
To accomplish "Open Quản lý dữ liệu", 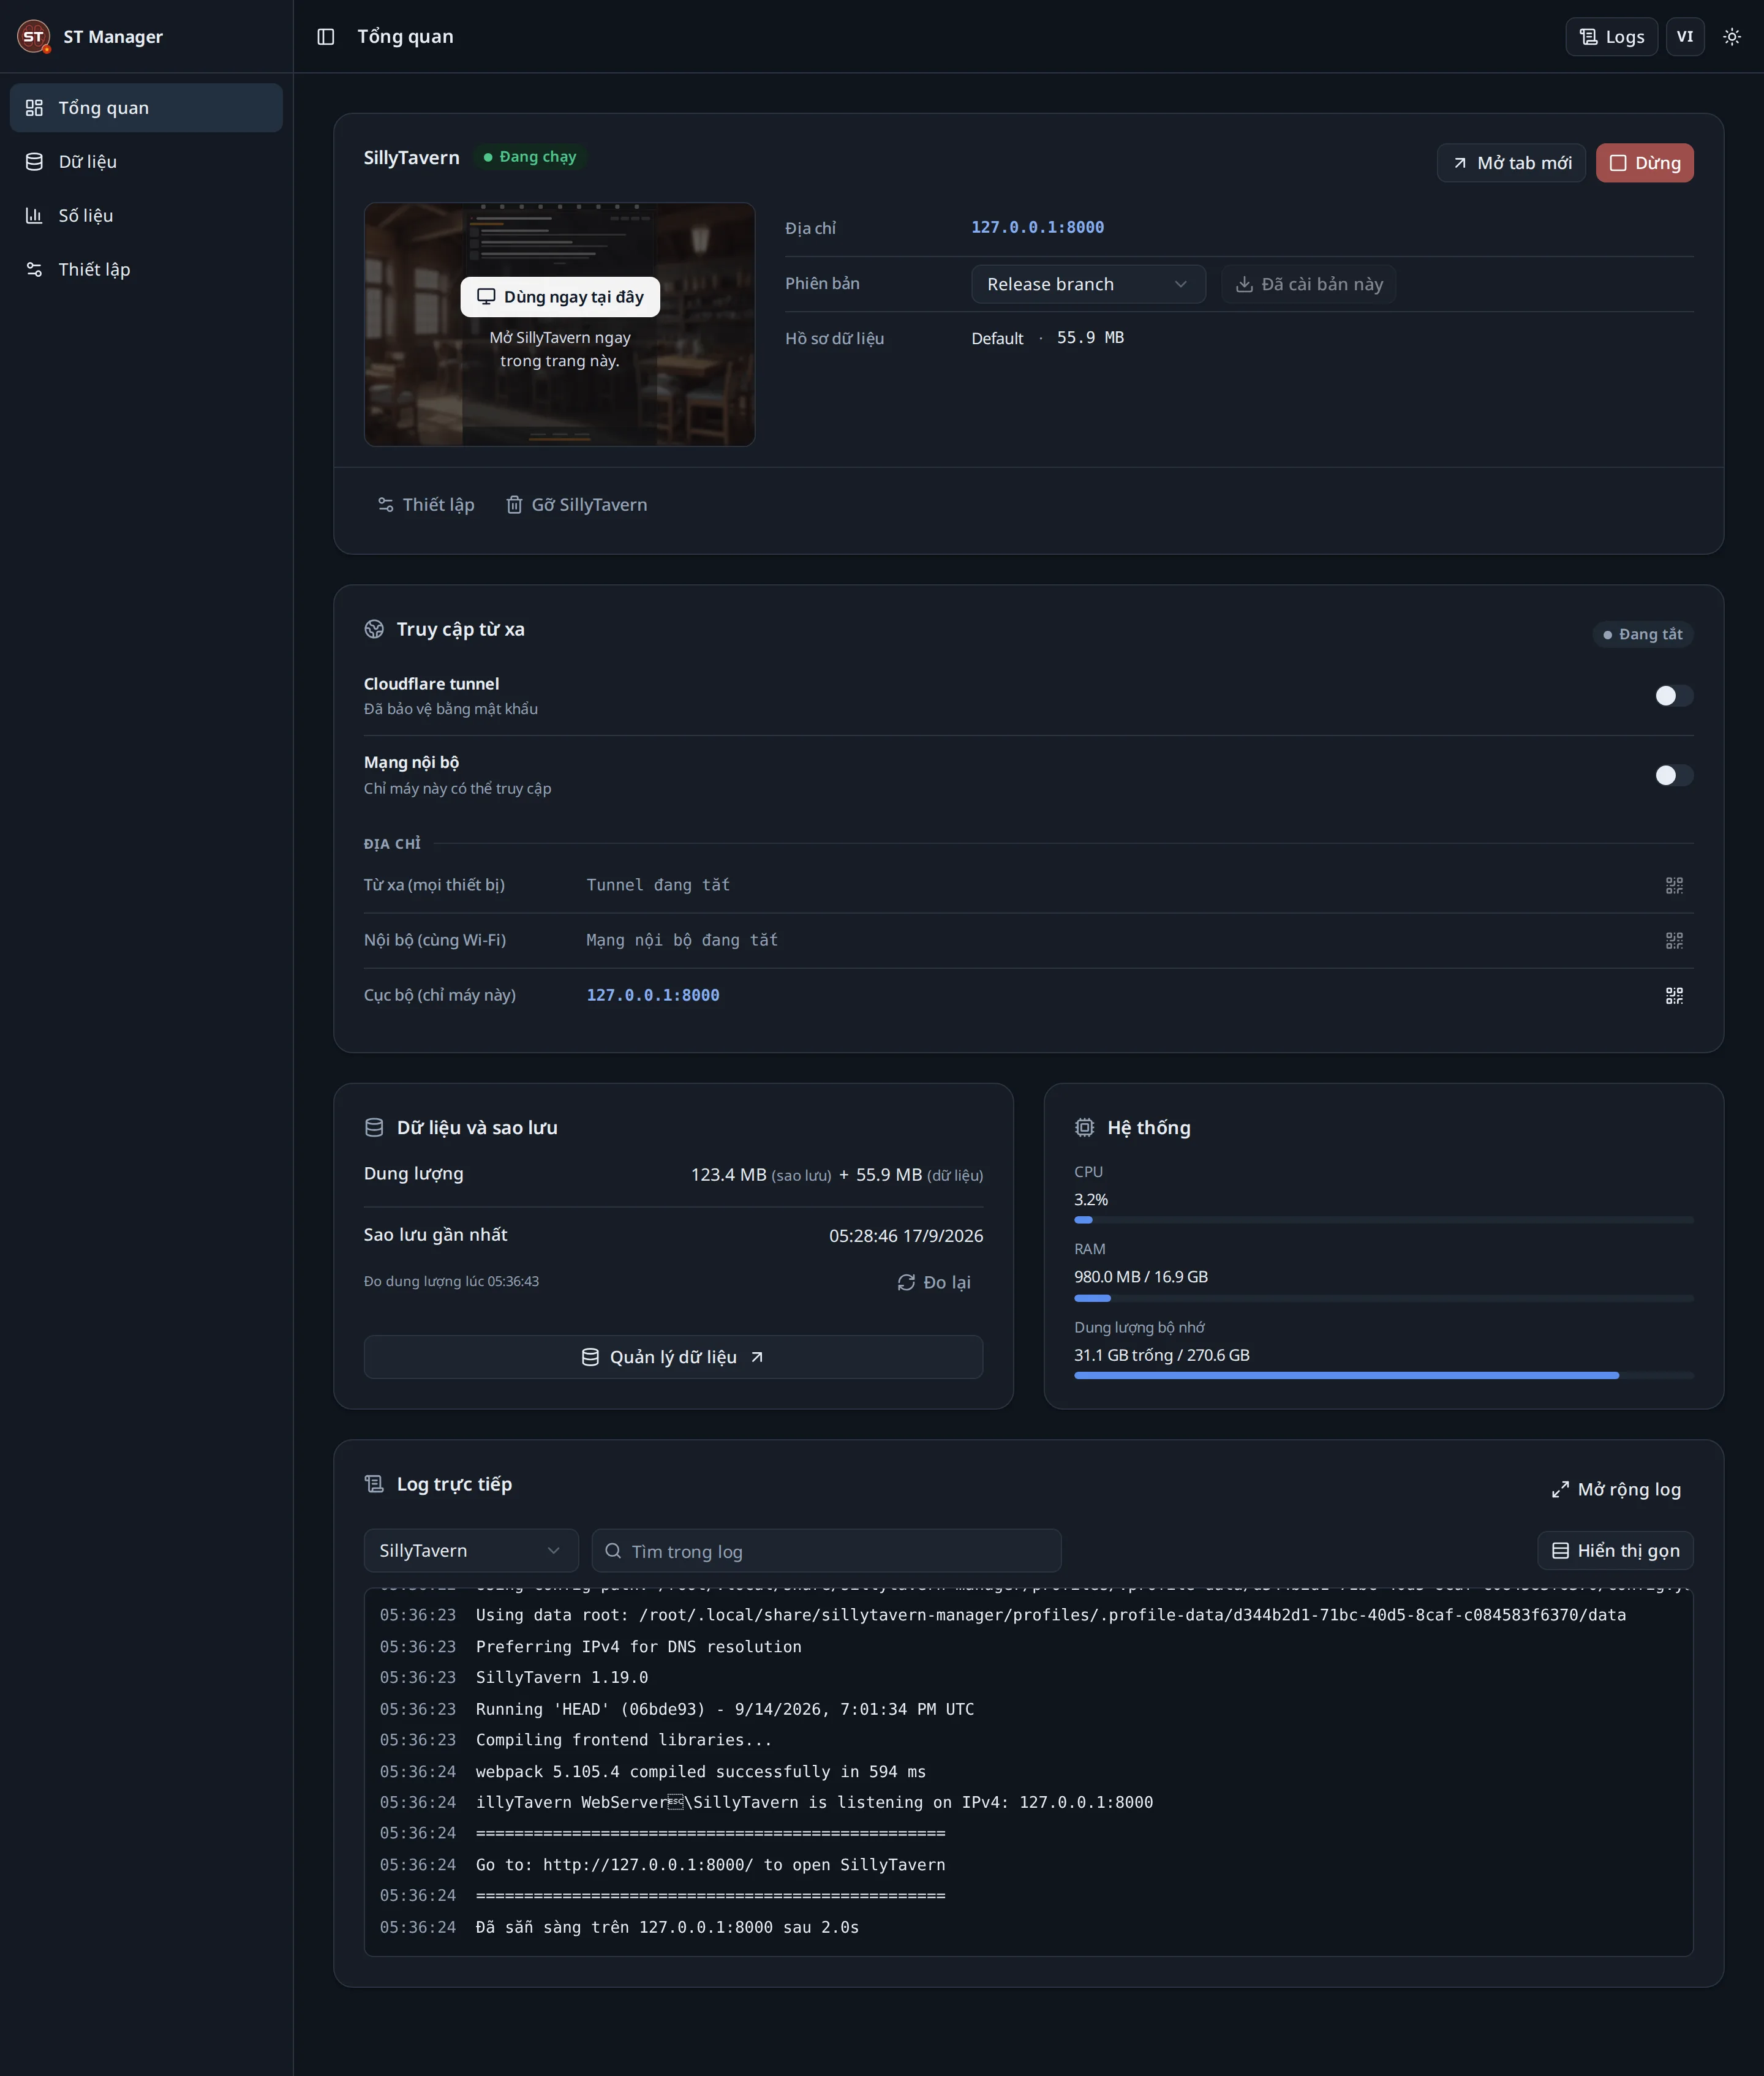I will (673, 1357).
